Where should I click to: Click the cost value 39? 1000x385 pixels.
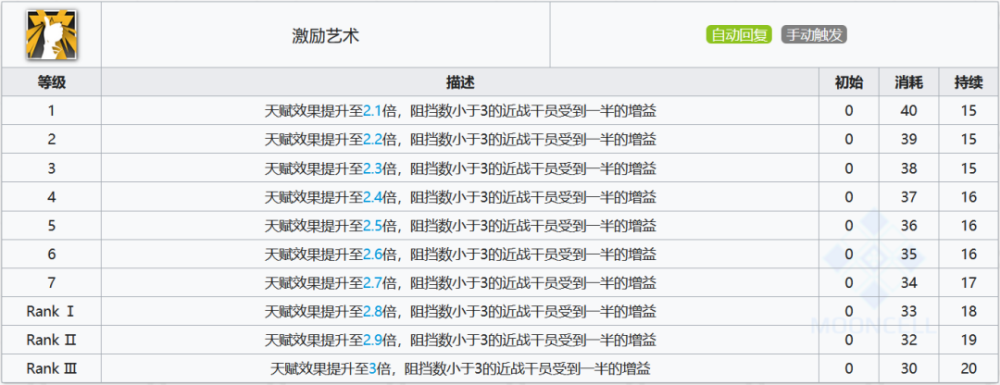[909, 140]
